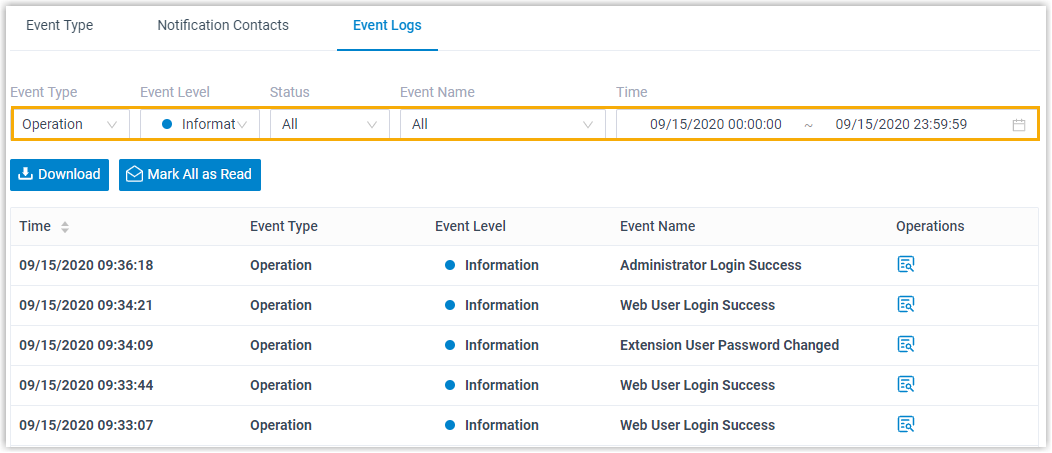The image size is (1052, 453).
Task: Open details icon for 09:33:44 log entry
Action: (x=906, y=385)
